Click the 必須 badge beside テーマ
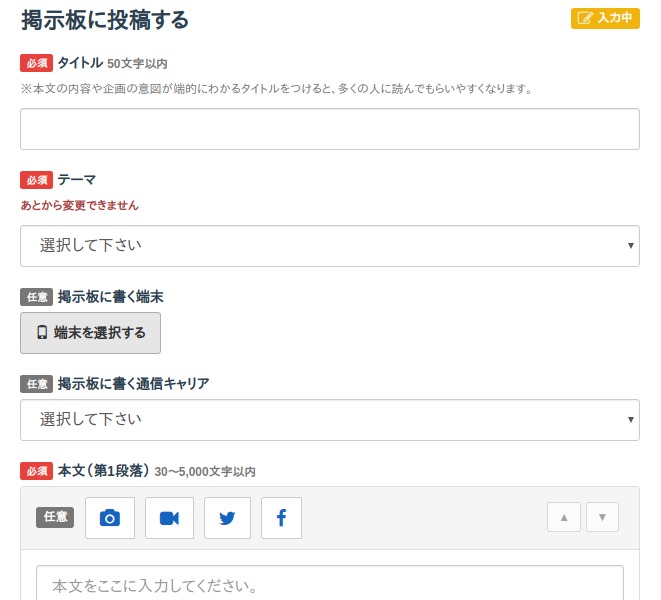661x600 pixels. (36, 180)
